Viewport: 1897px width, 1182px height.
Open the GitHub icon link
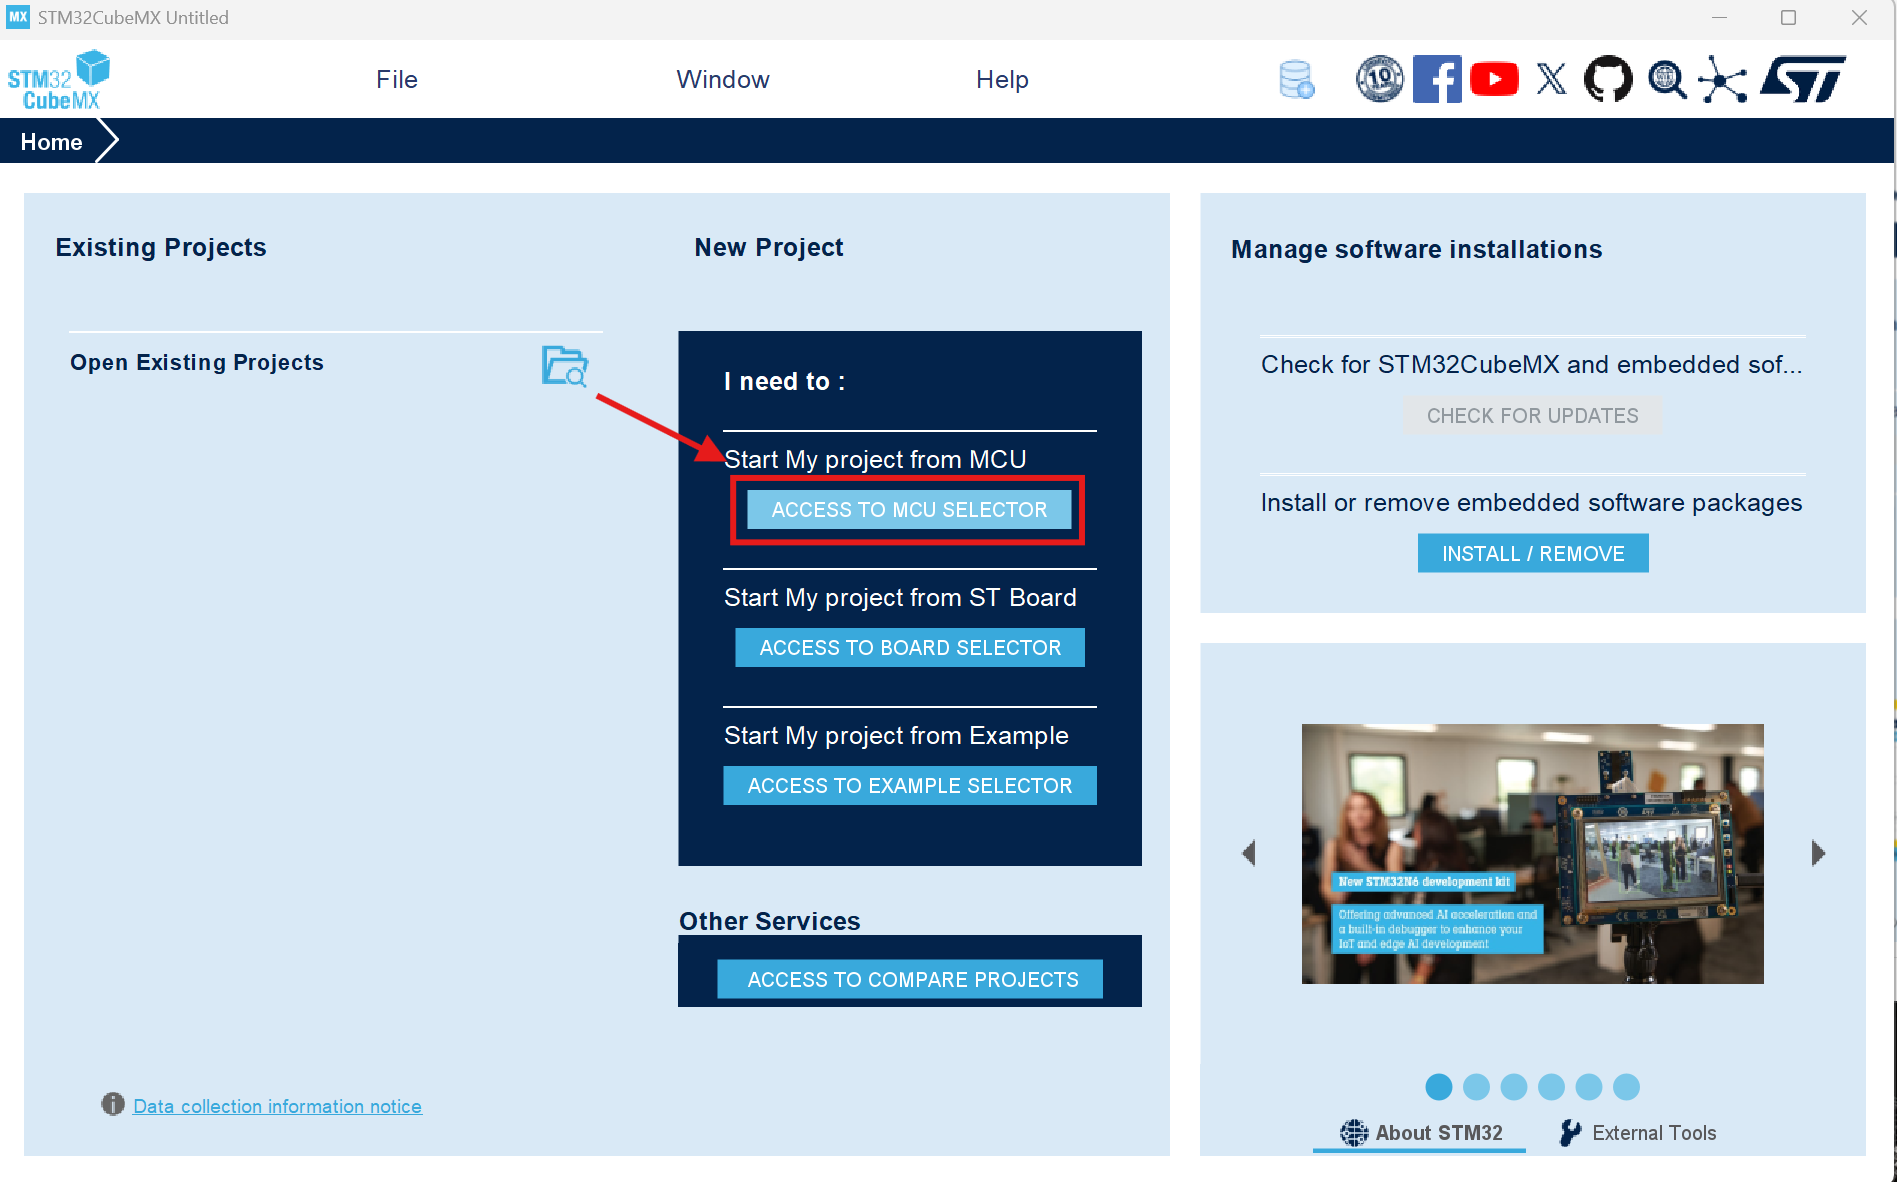[1608, 79]
